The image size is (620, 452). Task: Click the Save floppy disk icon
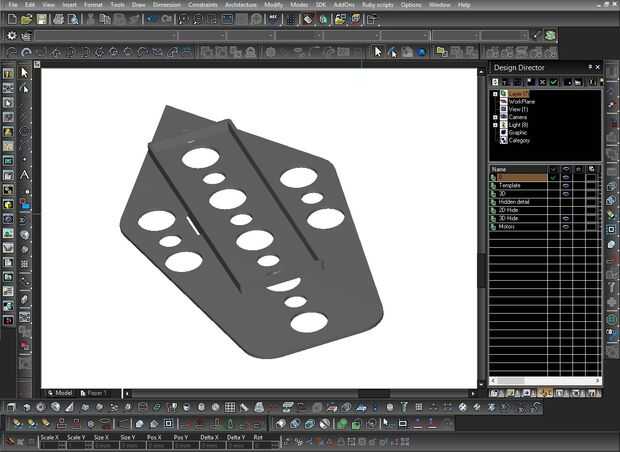coord(42,19)
